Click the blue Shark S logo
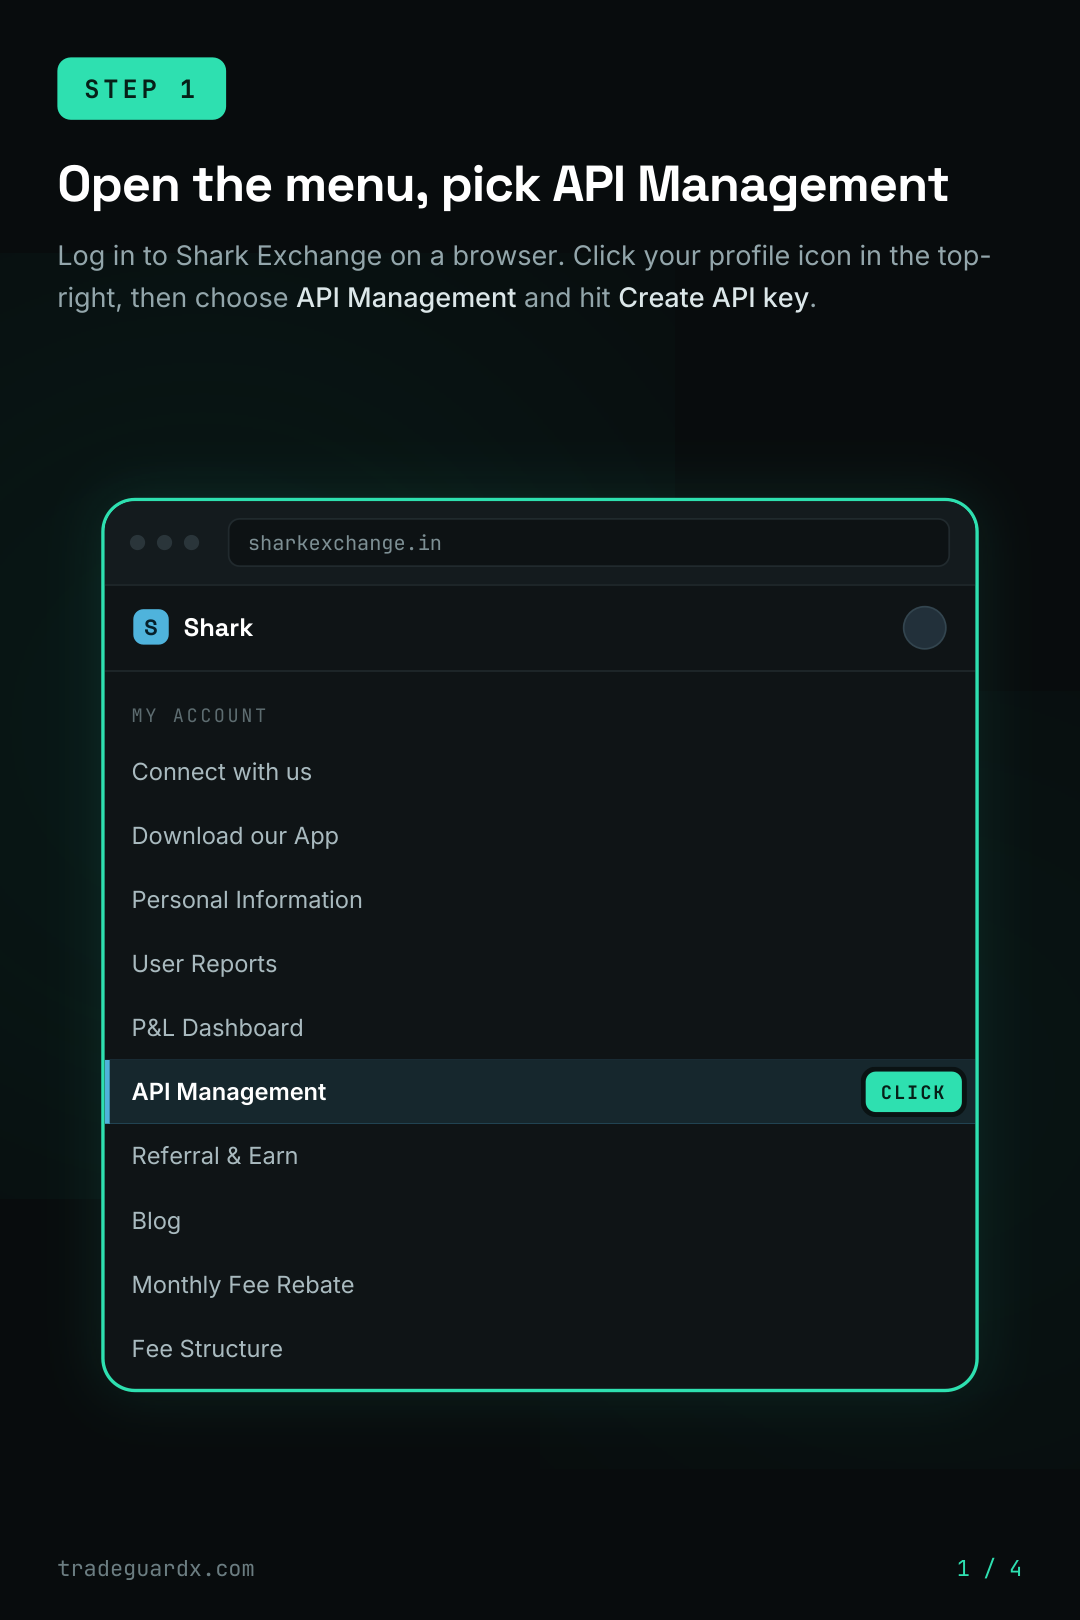 point(151,628)
